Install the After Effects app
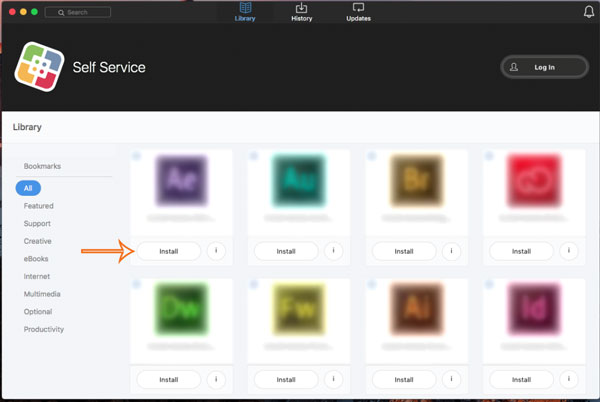Viewport: 600px width, 402px height. 168,251
